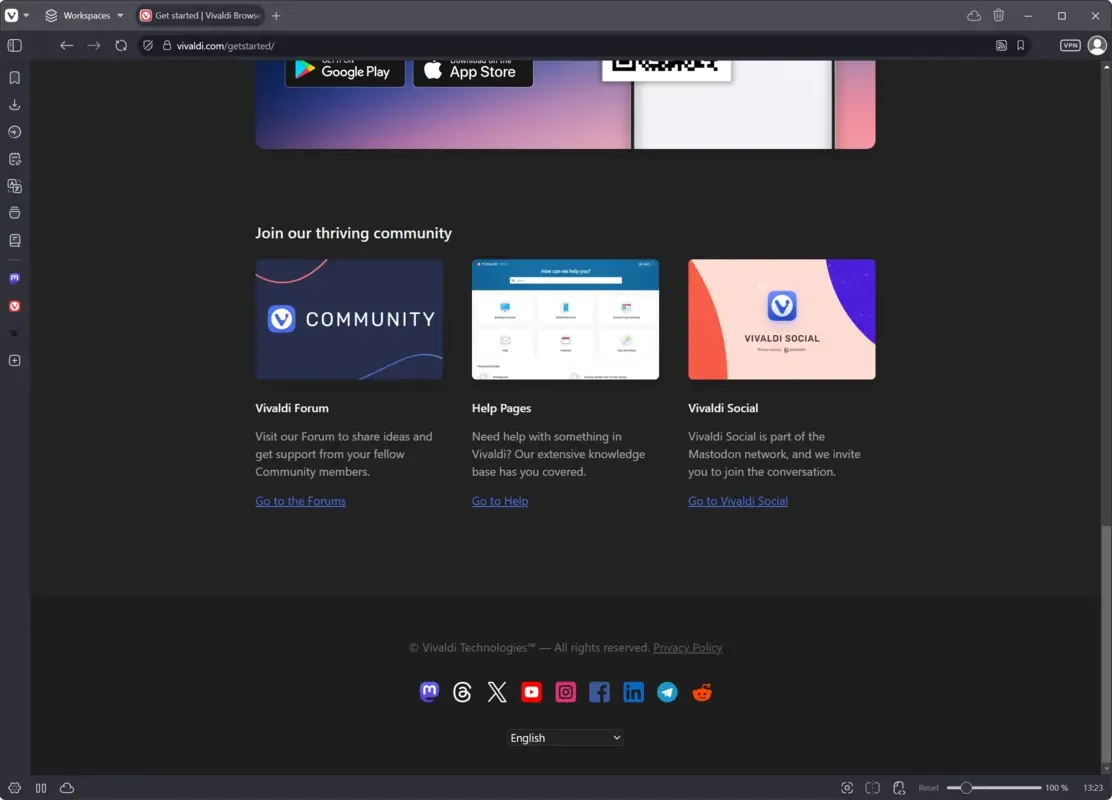The width and height of the screenshot is (1112, 800).
Task: Follow the Go to the Forums link
Action: point(300,500)
